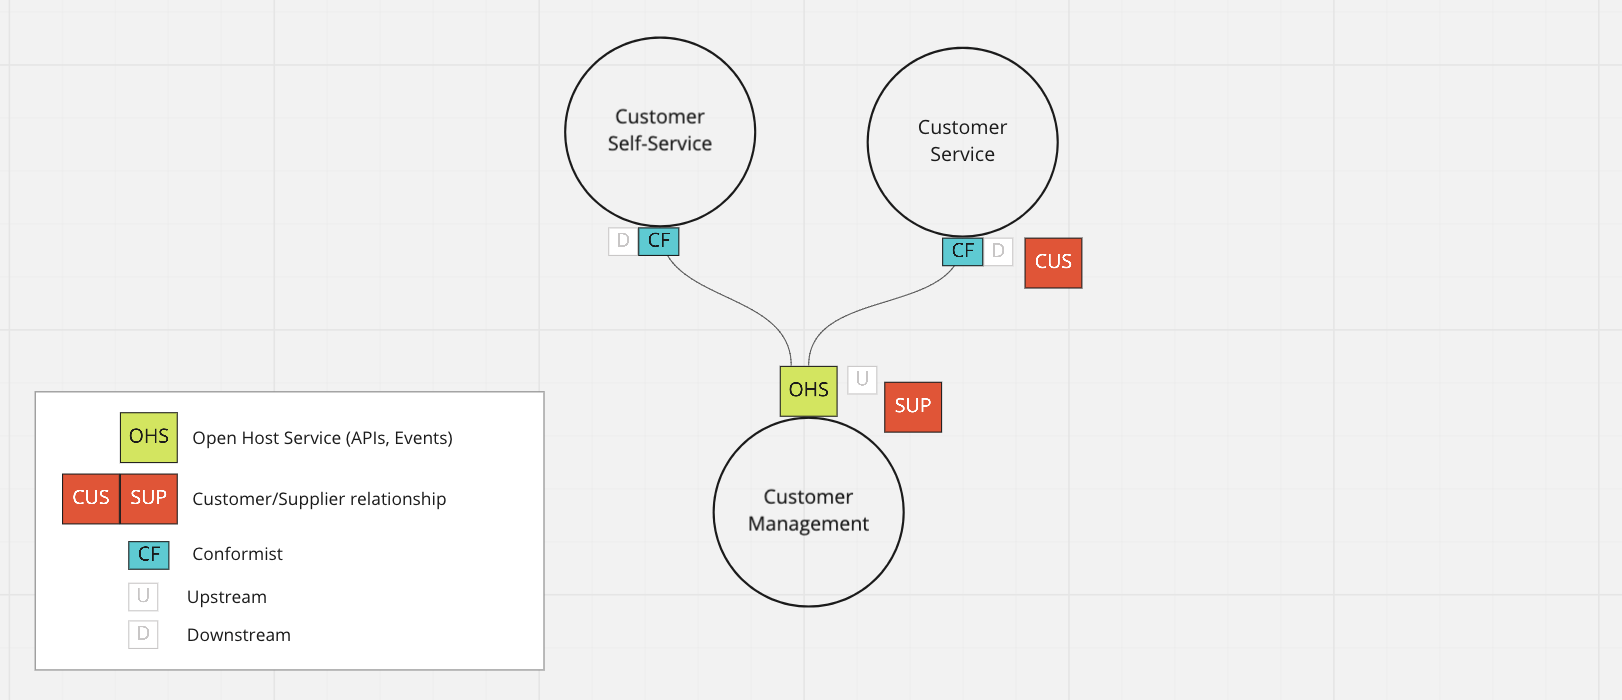This screenshot has width=1622, height=700.
Task: Select the D tag below Customer Service
Action: [x=998, y=251]
